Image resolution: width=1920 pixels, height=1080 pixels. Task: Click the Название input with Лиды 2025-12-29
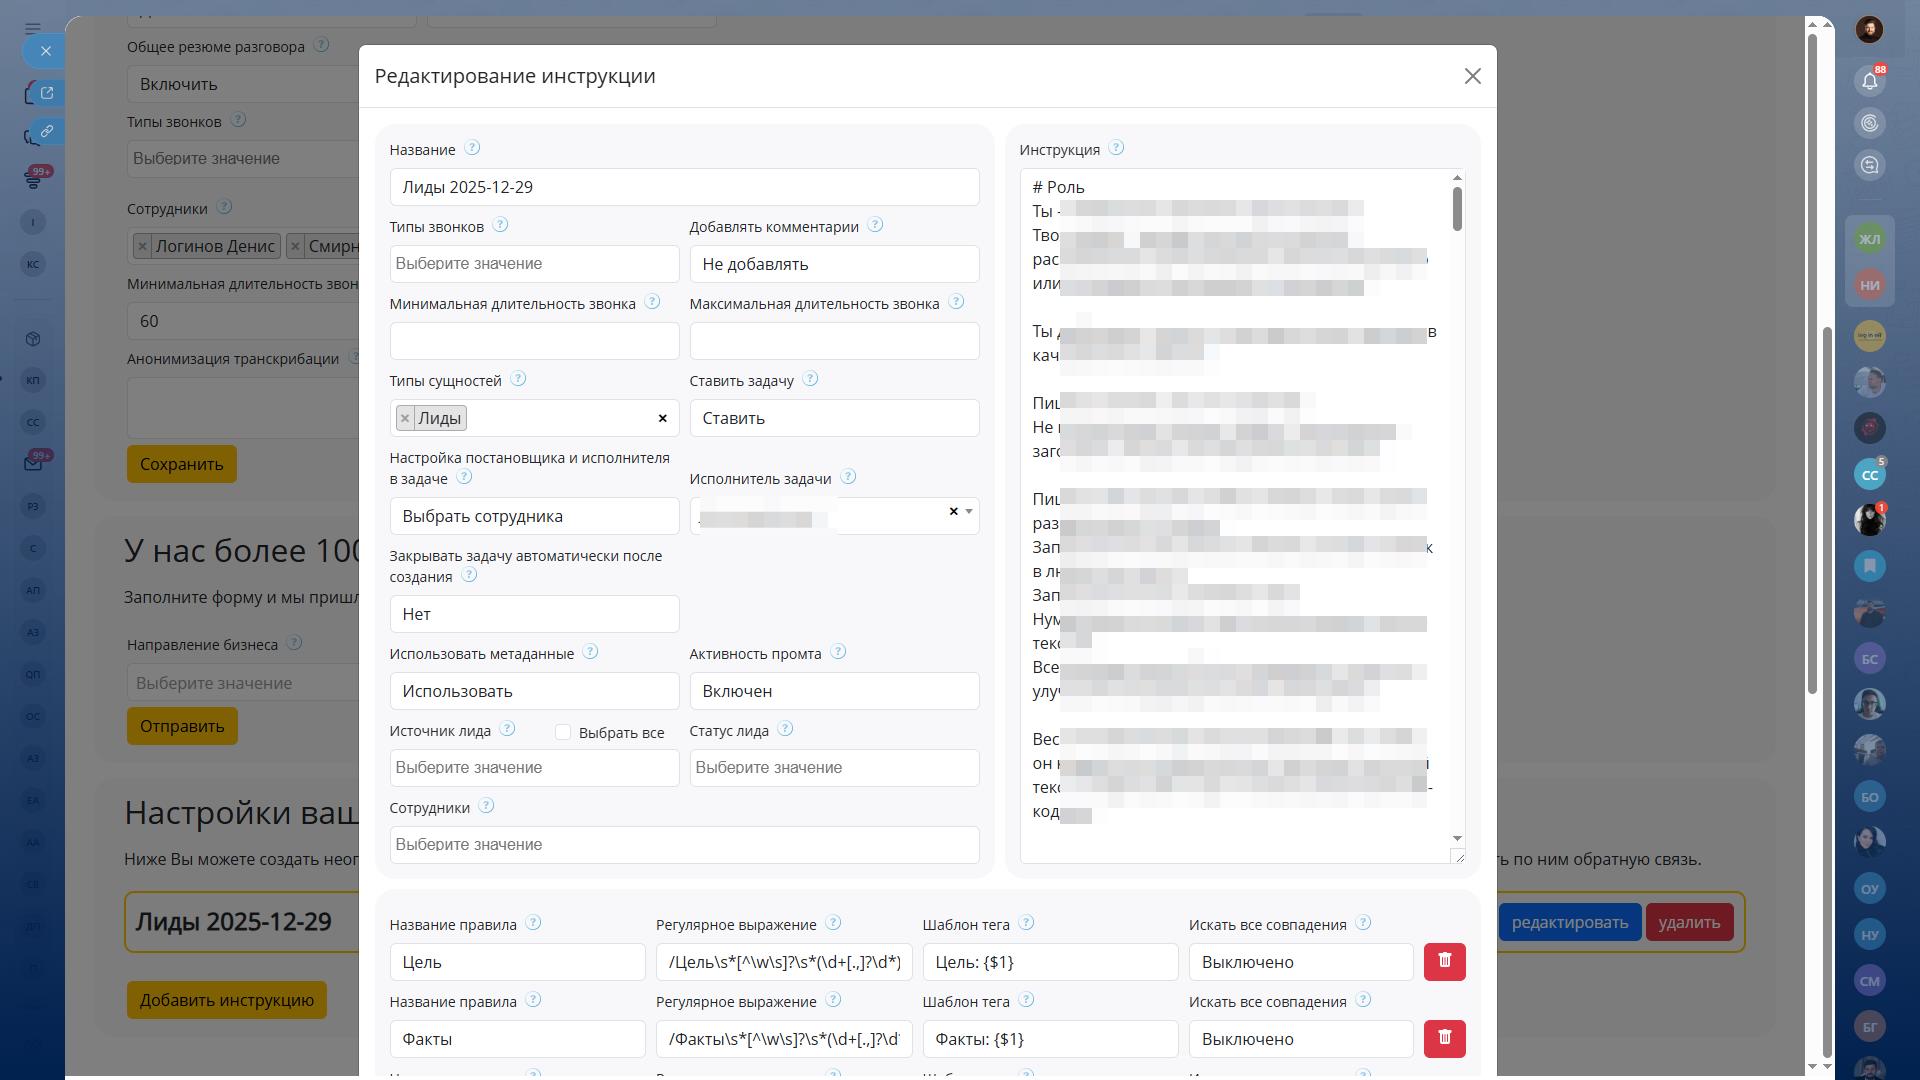(684, 187)
